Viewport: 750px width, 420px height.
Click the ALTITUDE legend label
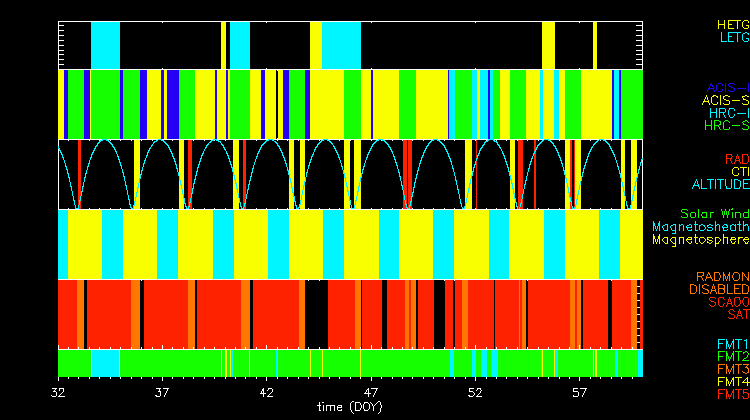pyautogui.click(x=719, y=185)
